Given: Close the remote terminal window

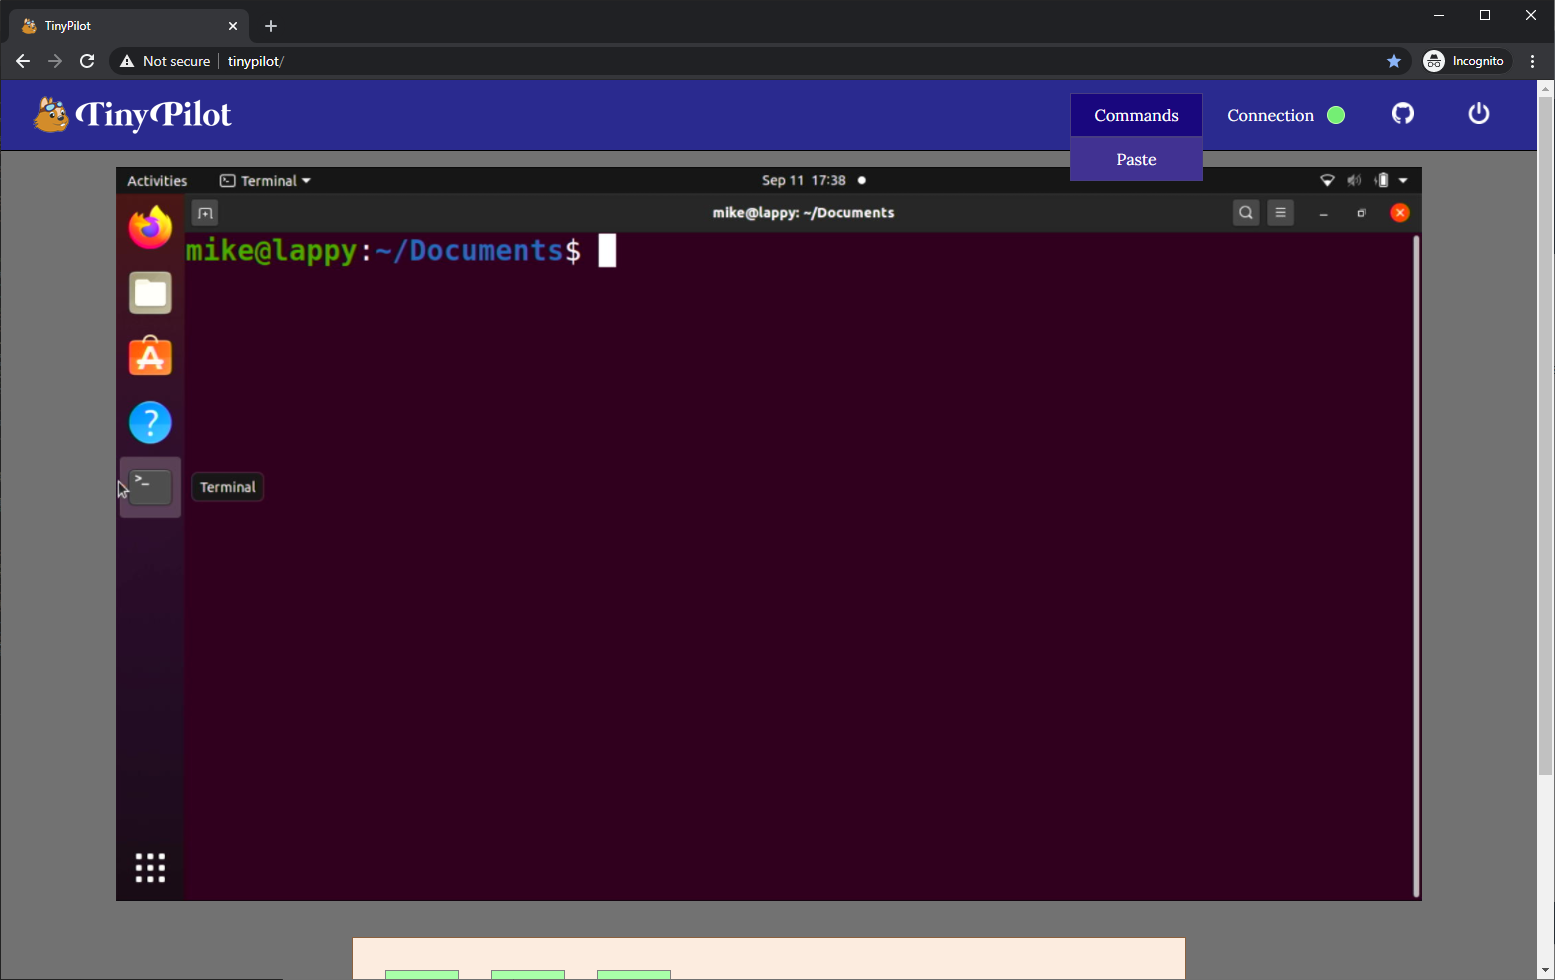Looking at the screenshot, I should (1400, 212).
